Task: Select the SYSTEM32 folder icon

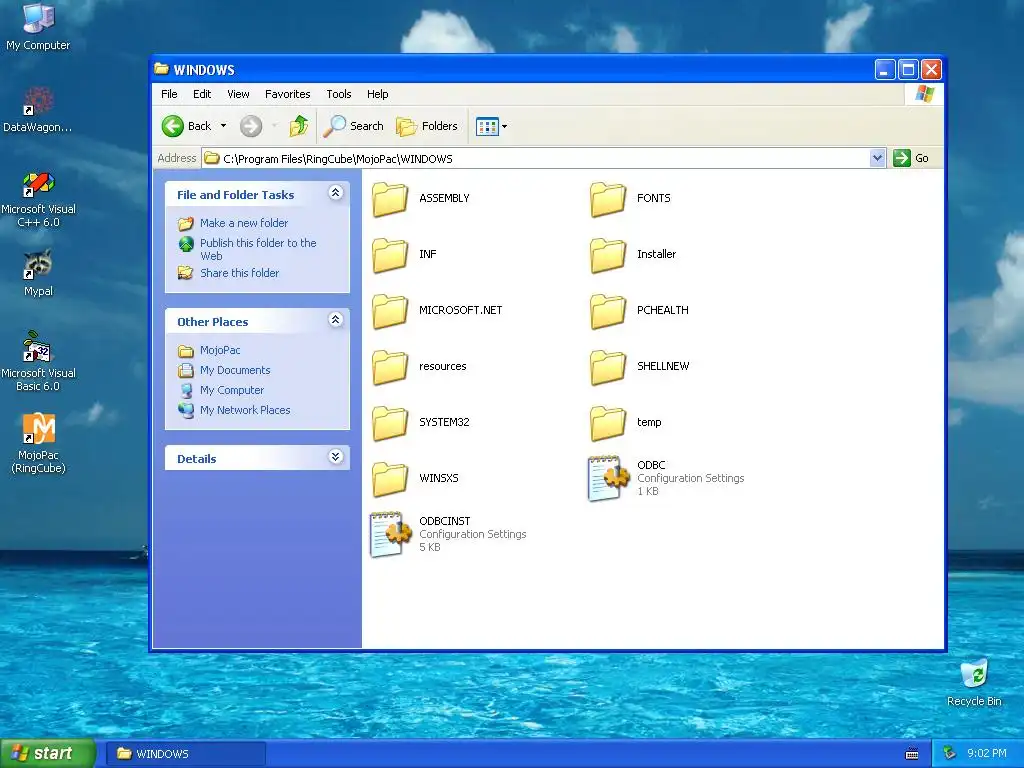Action: pyautogui.click(x=390, y=423)
